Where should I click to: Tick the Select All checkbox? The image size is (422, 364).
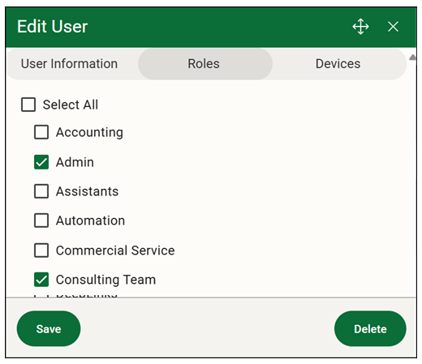coord(28,105)
